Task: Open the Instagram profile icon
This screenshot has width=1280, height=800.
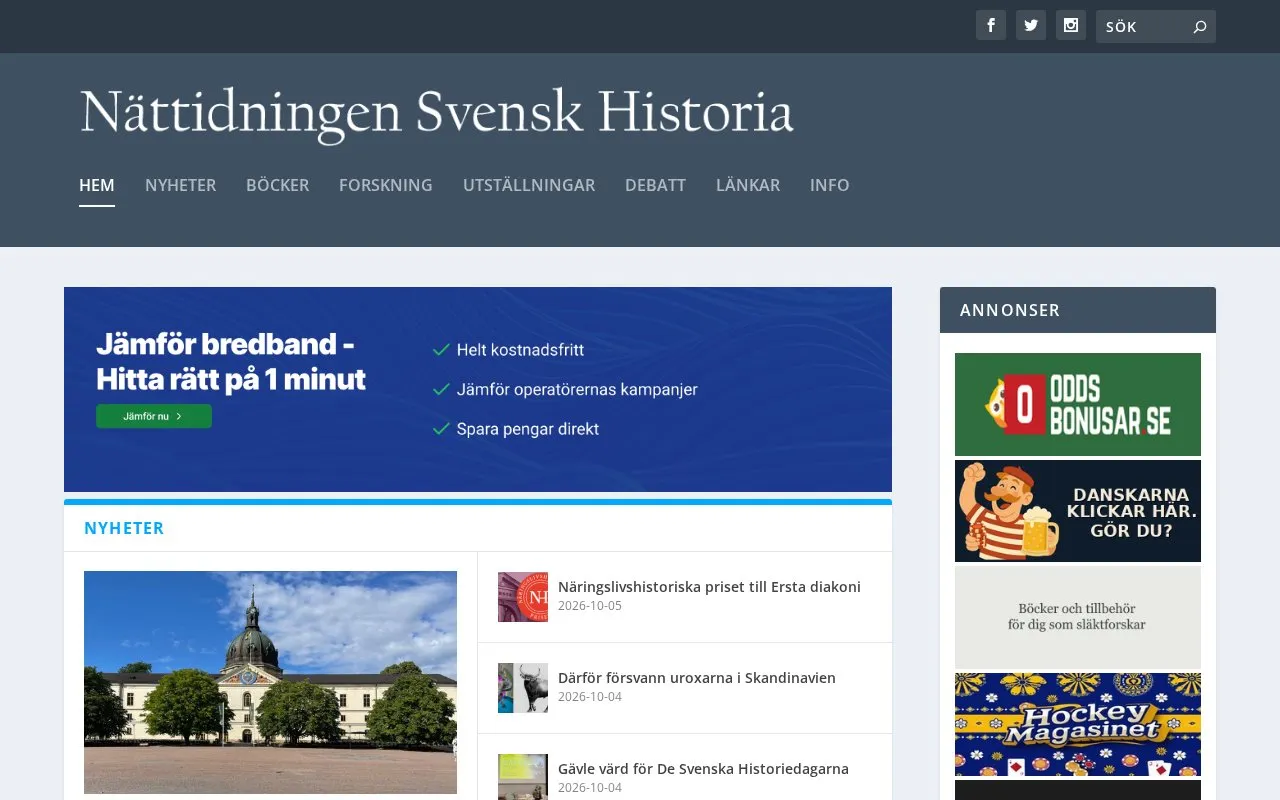Action: point(1071,26)
